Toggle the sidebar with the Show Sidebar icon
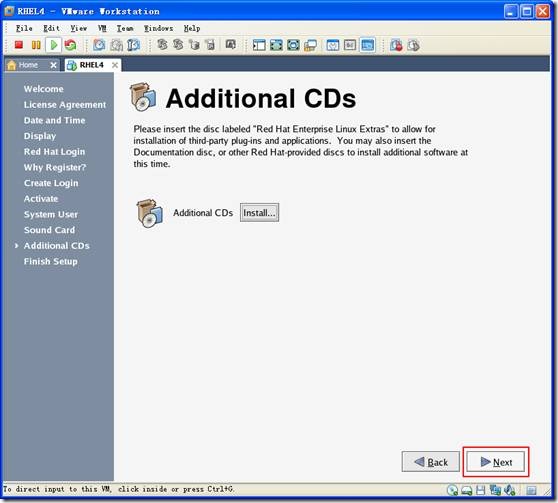Image resolution: width=558 pixels, height=503 pixels. tap(259, 45)
